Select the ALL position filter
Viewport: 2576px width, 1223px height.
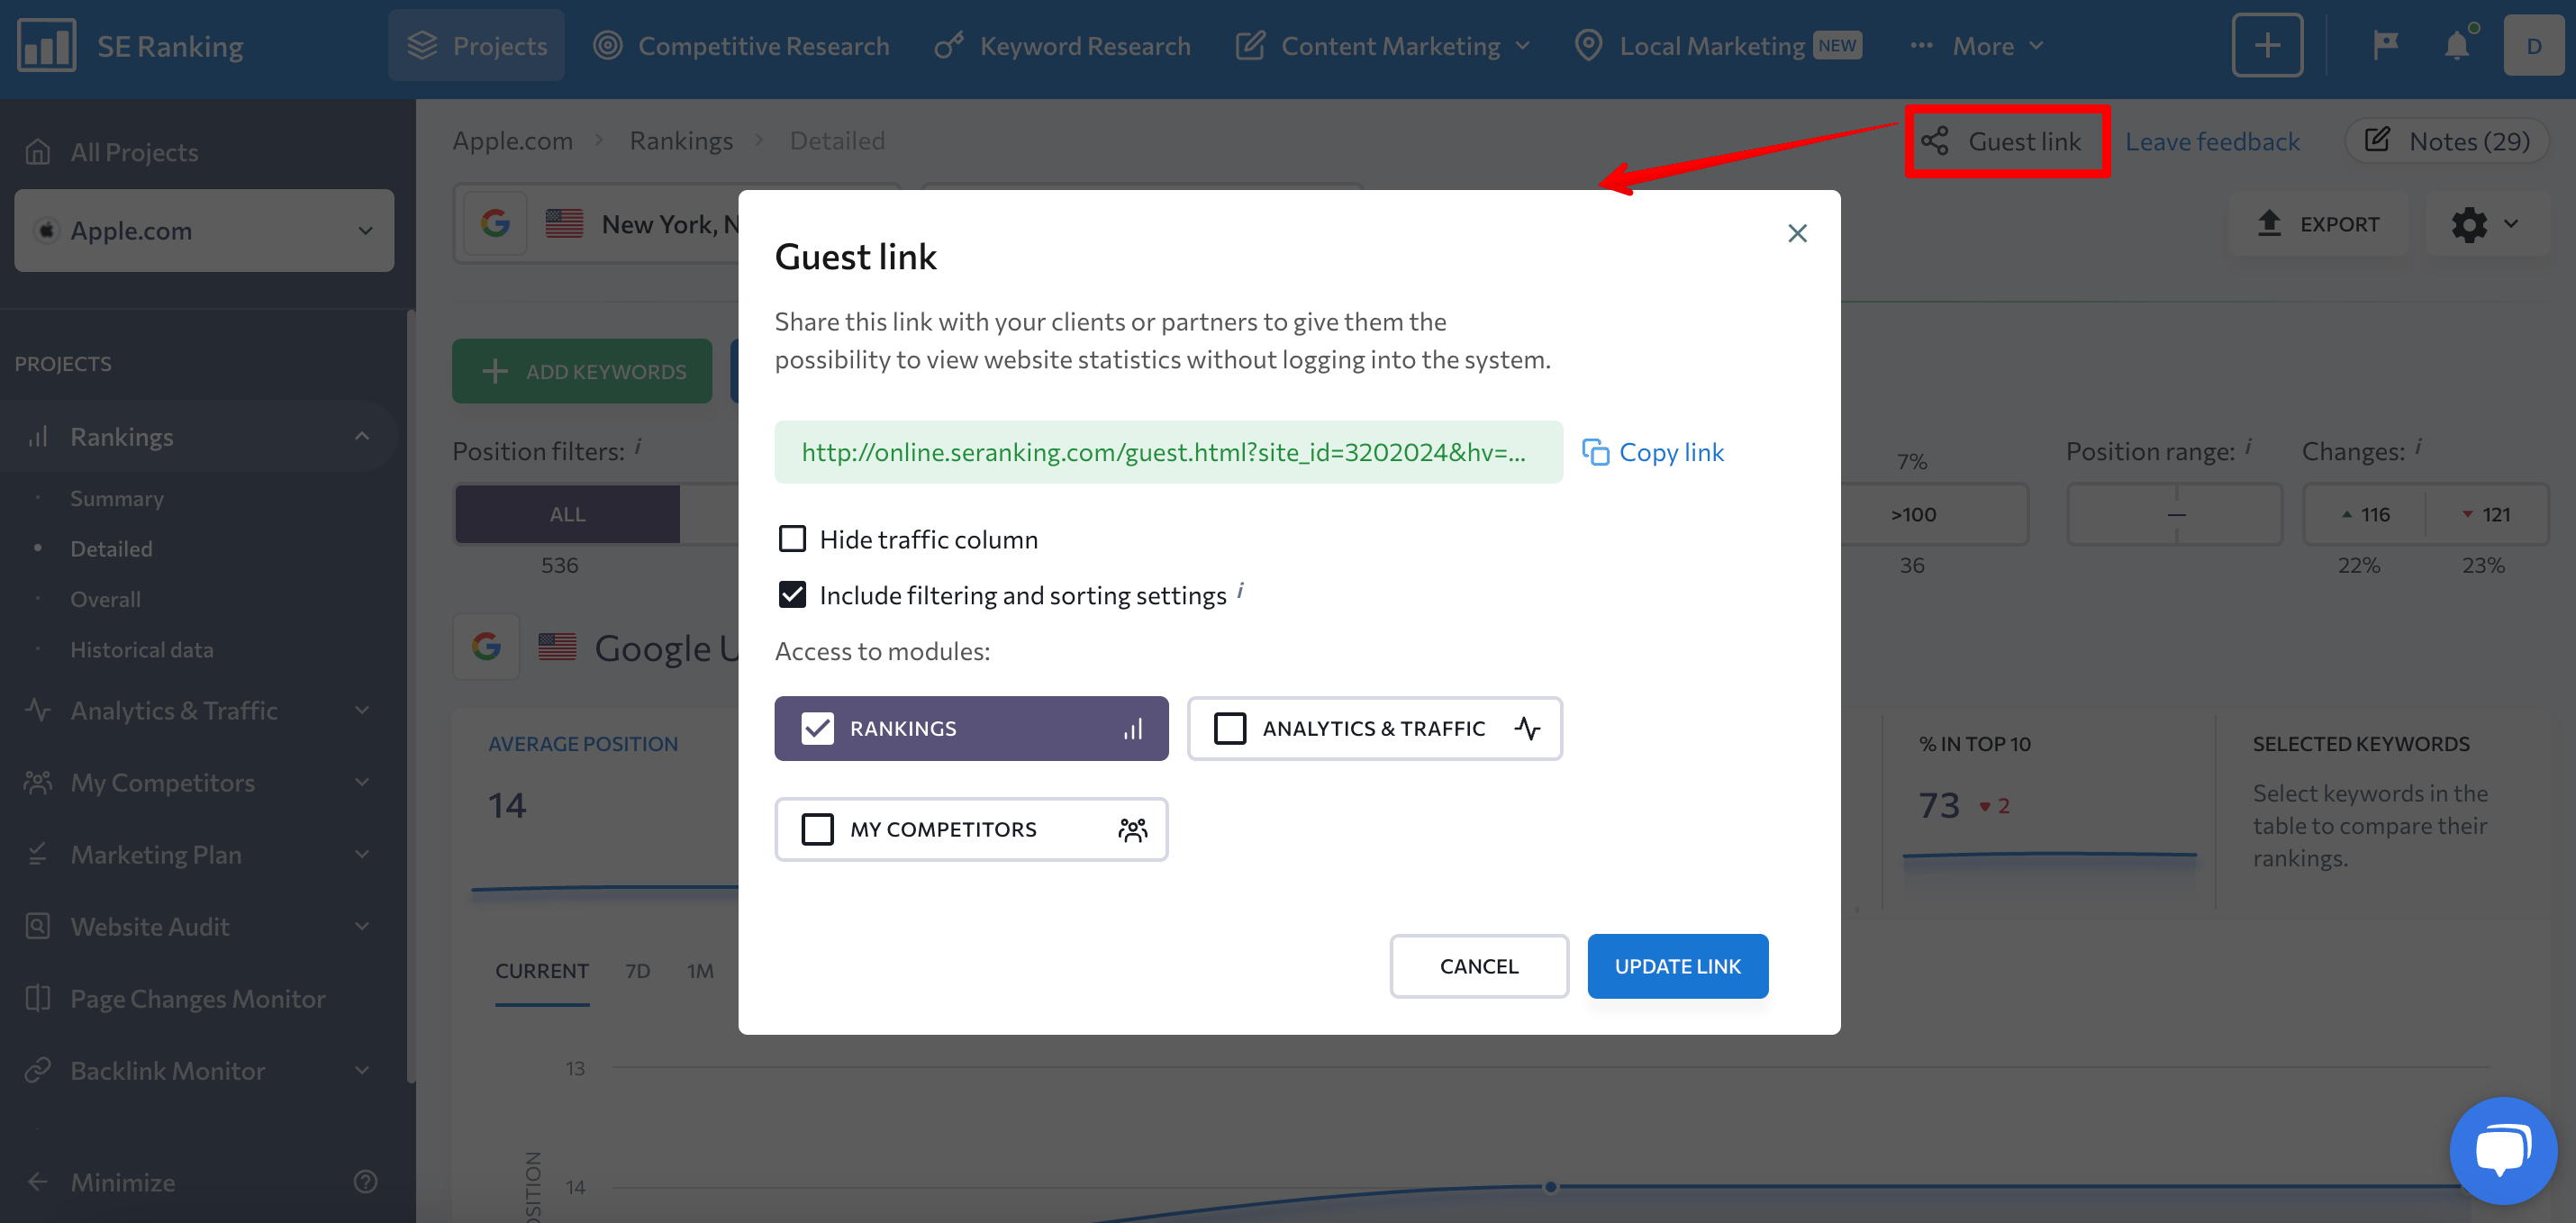[567, 514]
